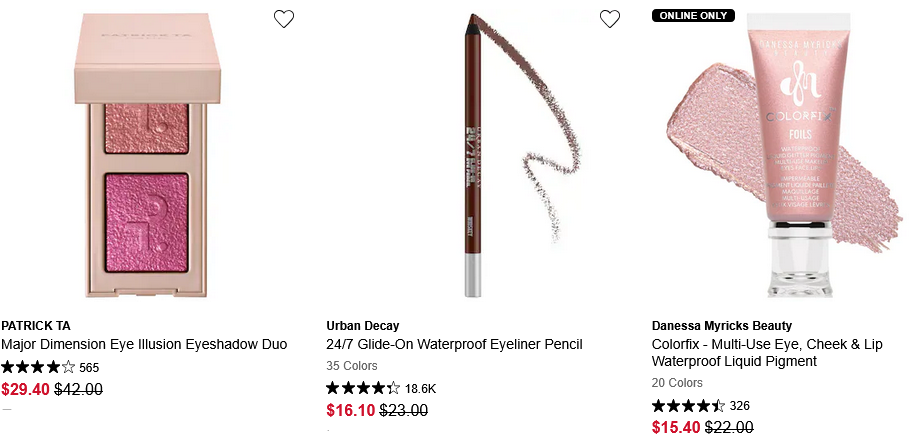The image size is (922, 440).
Task: Open the 326 reviews count
Action: click(x=740, y=406)
